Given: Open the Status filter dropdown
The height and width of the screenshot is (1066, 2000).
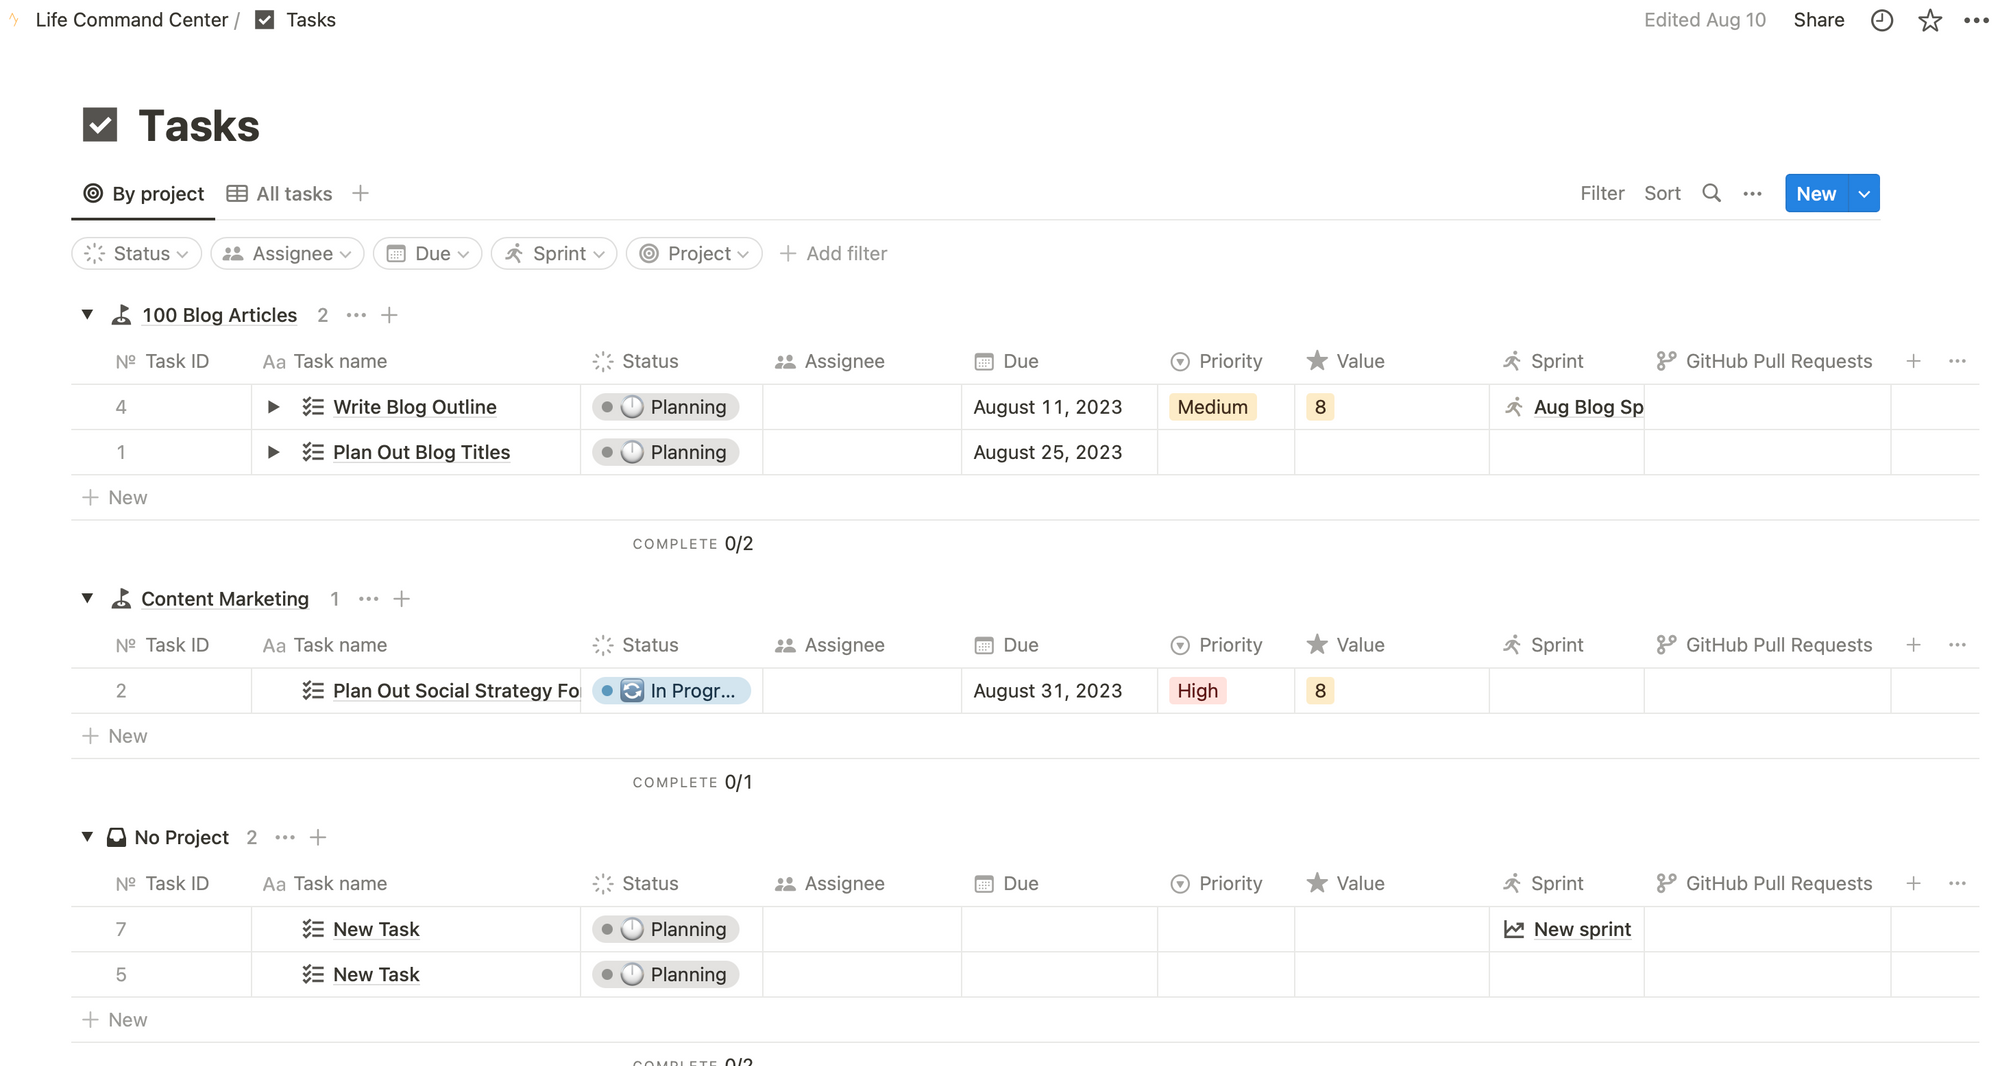Looking at the screenshot, I should [136, 253].
